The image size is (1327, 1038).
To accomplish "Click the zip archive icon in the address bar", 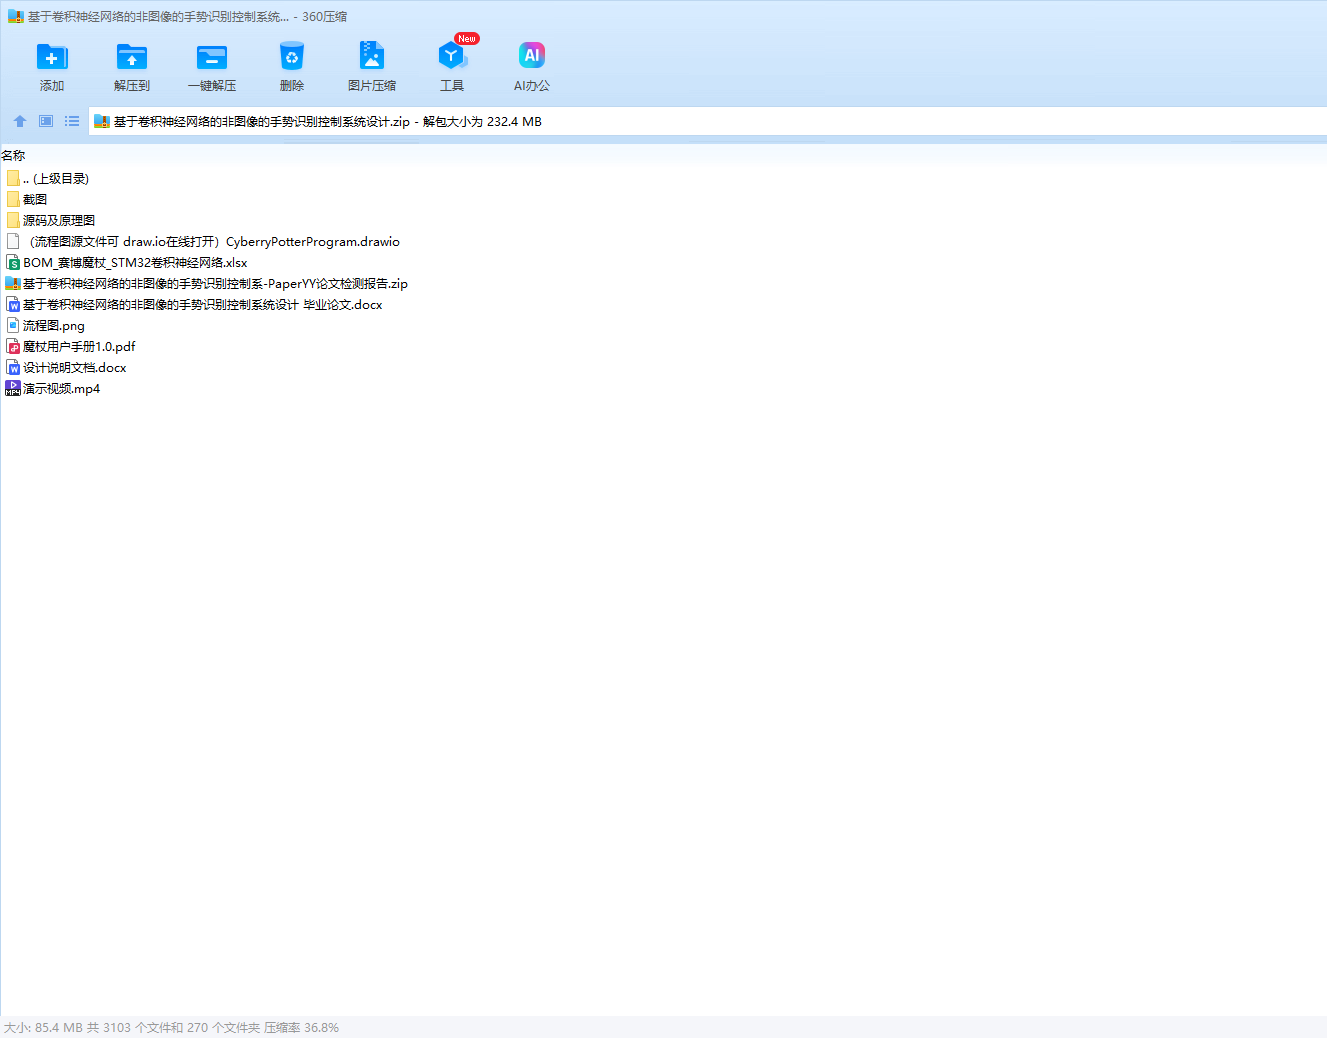I will point(101,121).
